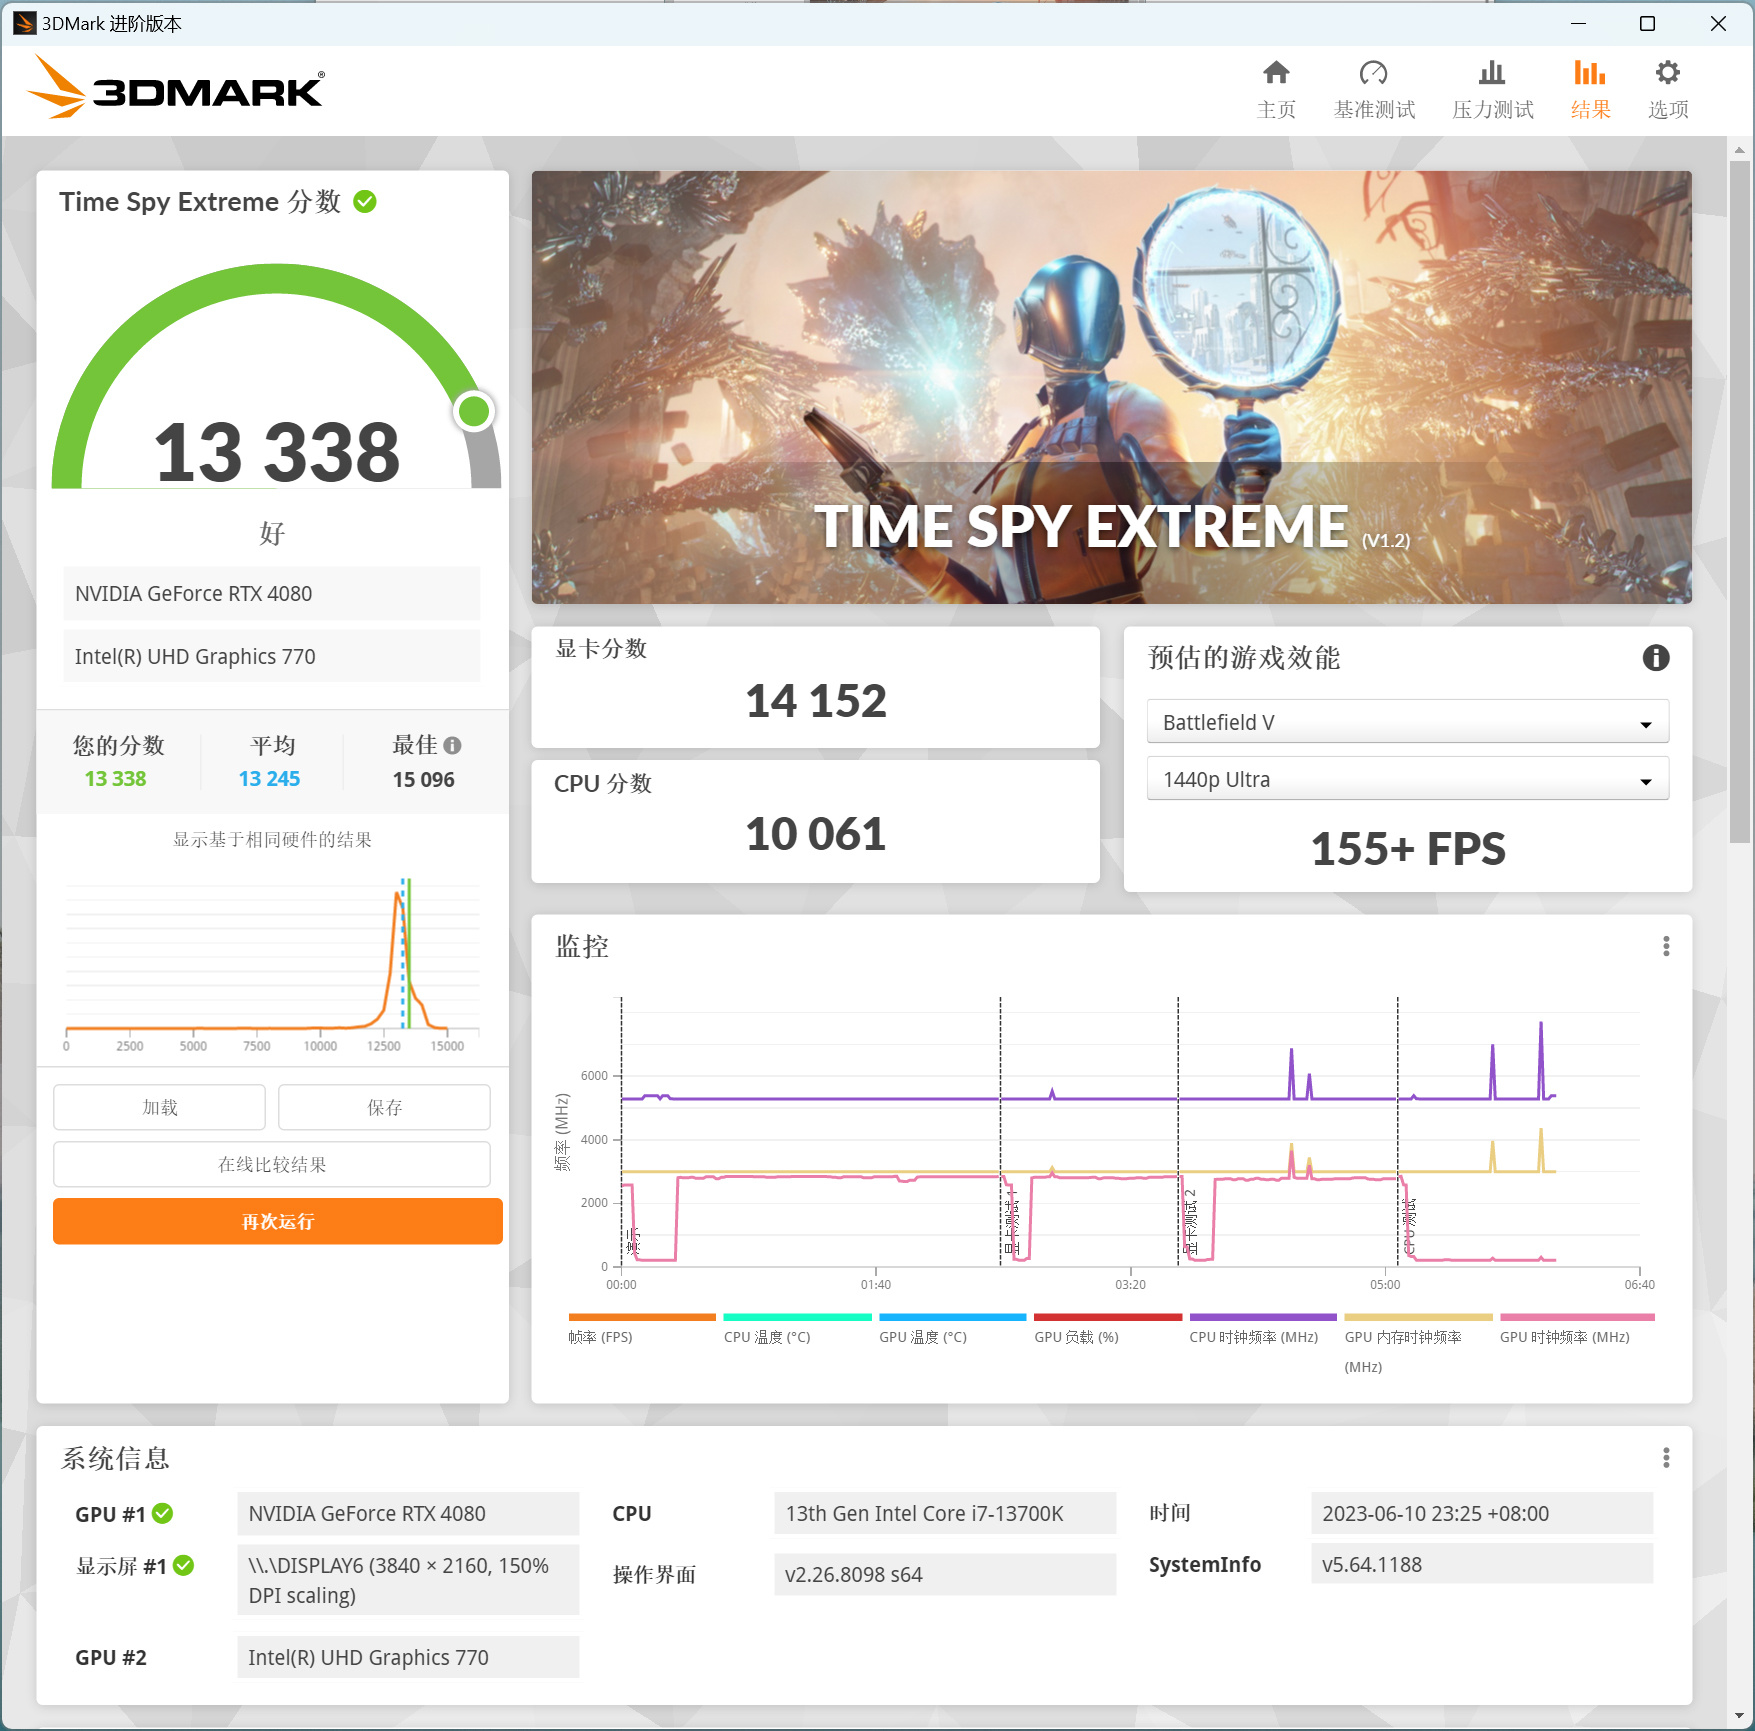Click the 保存 save button
1755x1731 pixels.
[x=384, y=1107]
